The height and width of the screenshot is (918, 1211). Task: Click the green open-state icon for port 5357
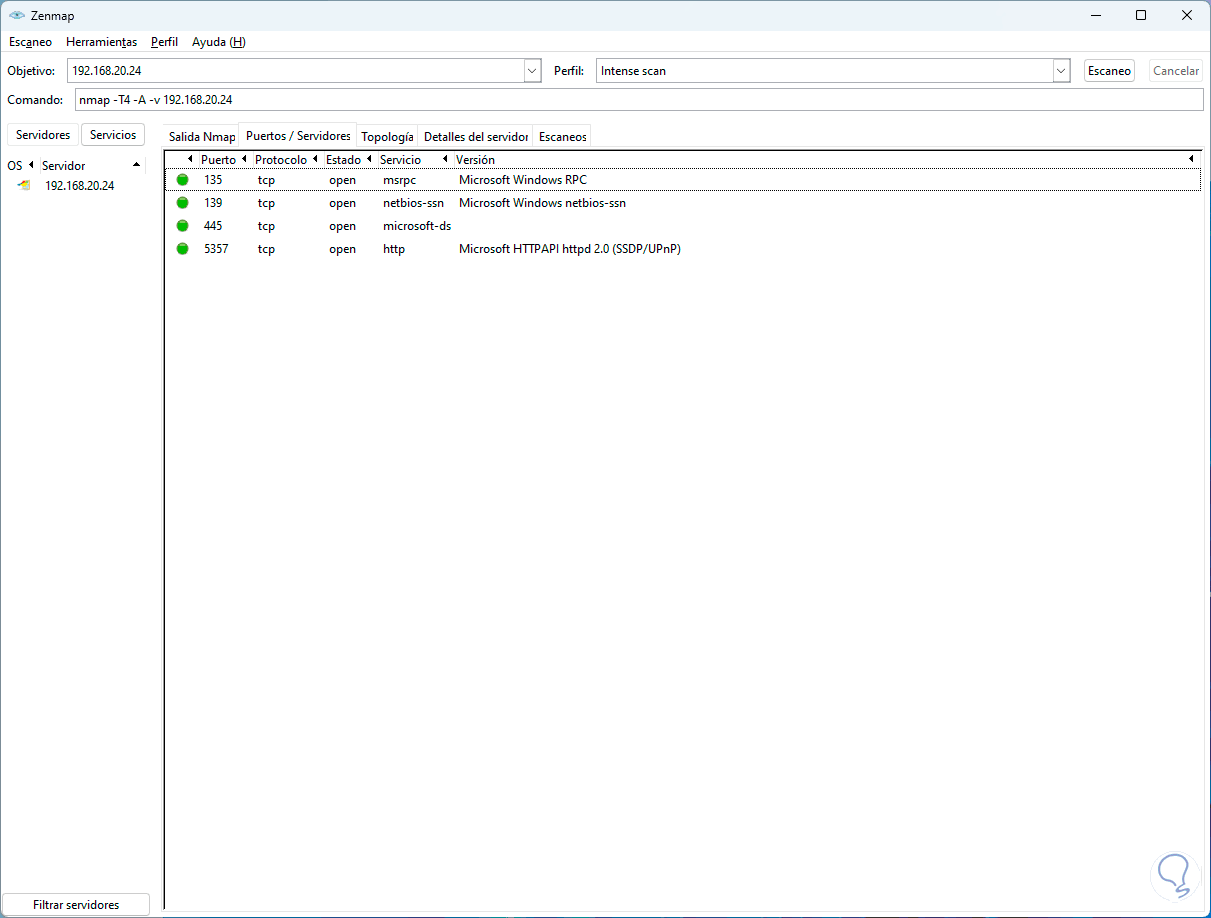182,249
